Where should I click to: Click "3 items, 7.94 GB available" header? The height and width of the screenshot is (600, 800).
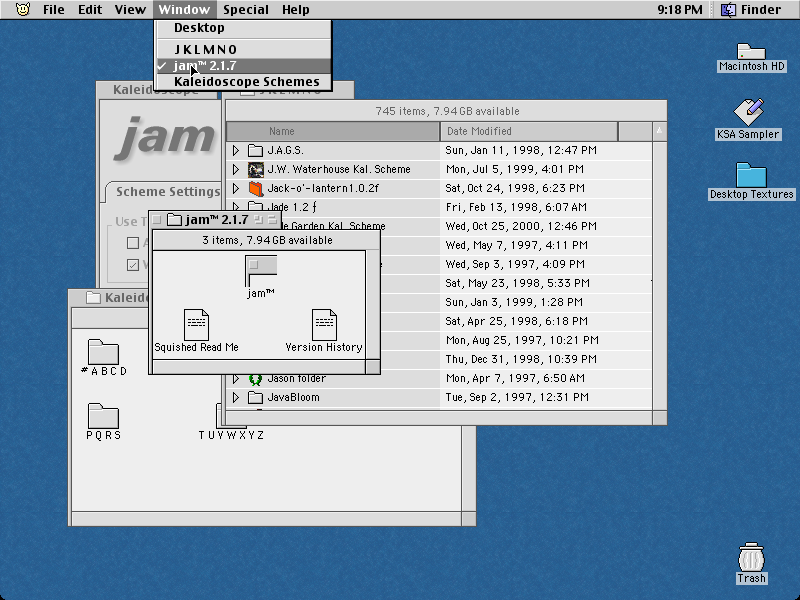point(267,240)
